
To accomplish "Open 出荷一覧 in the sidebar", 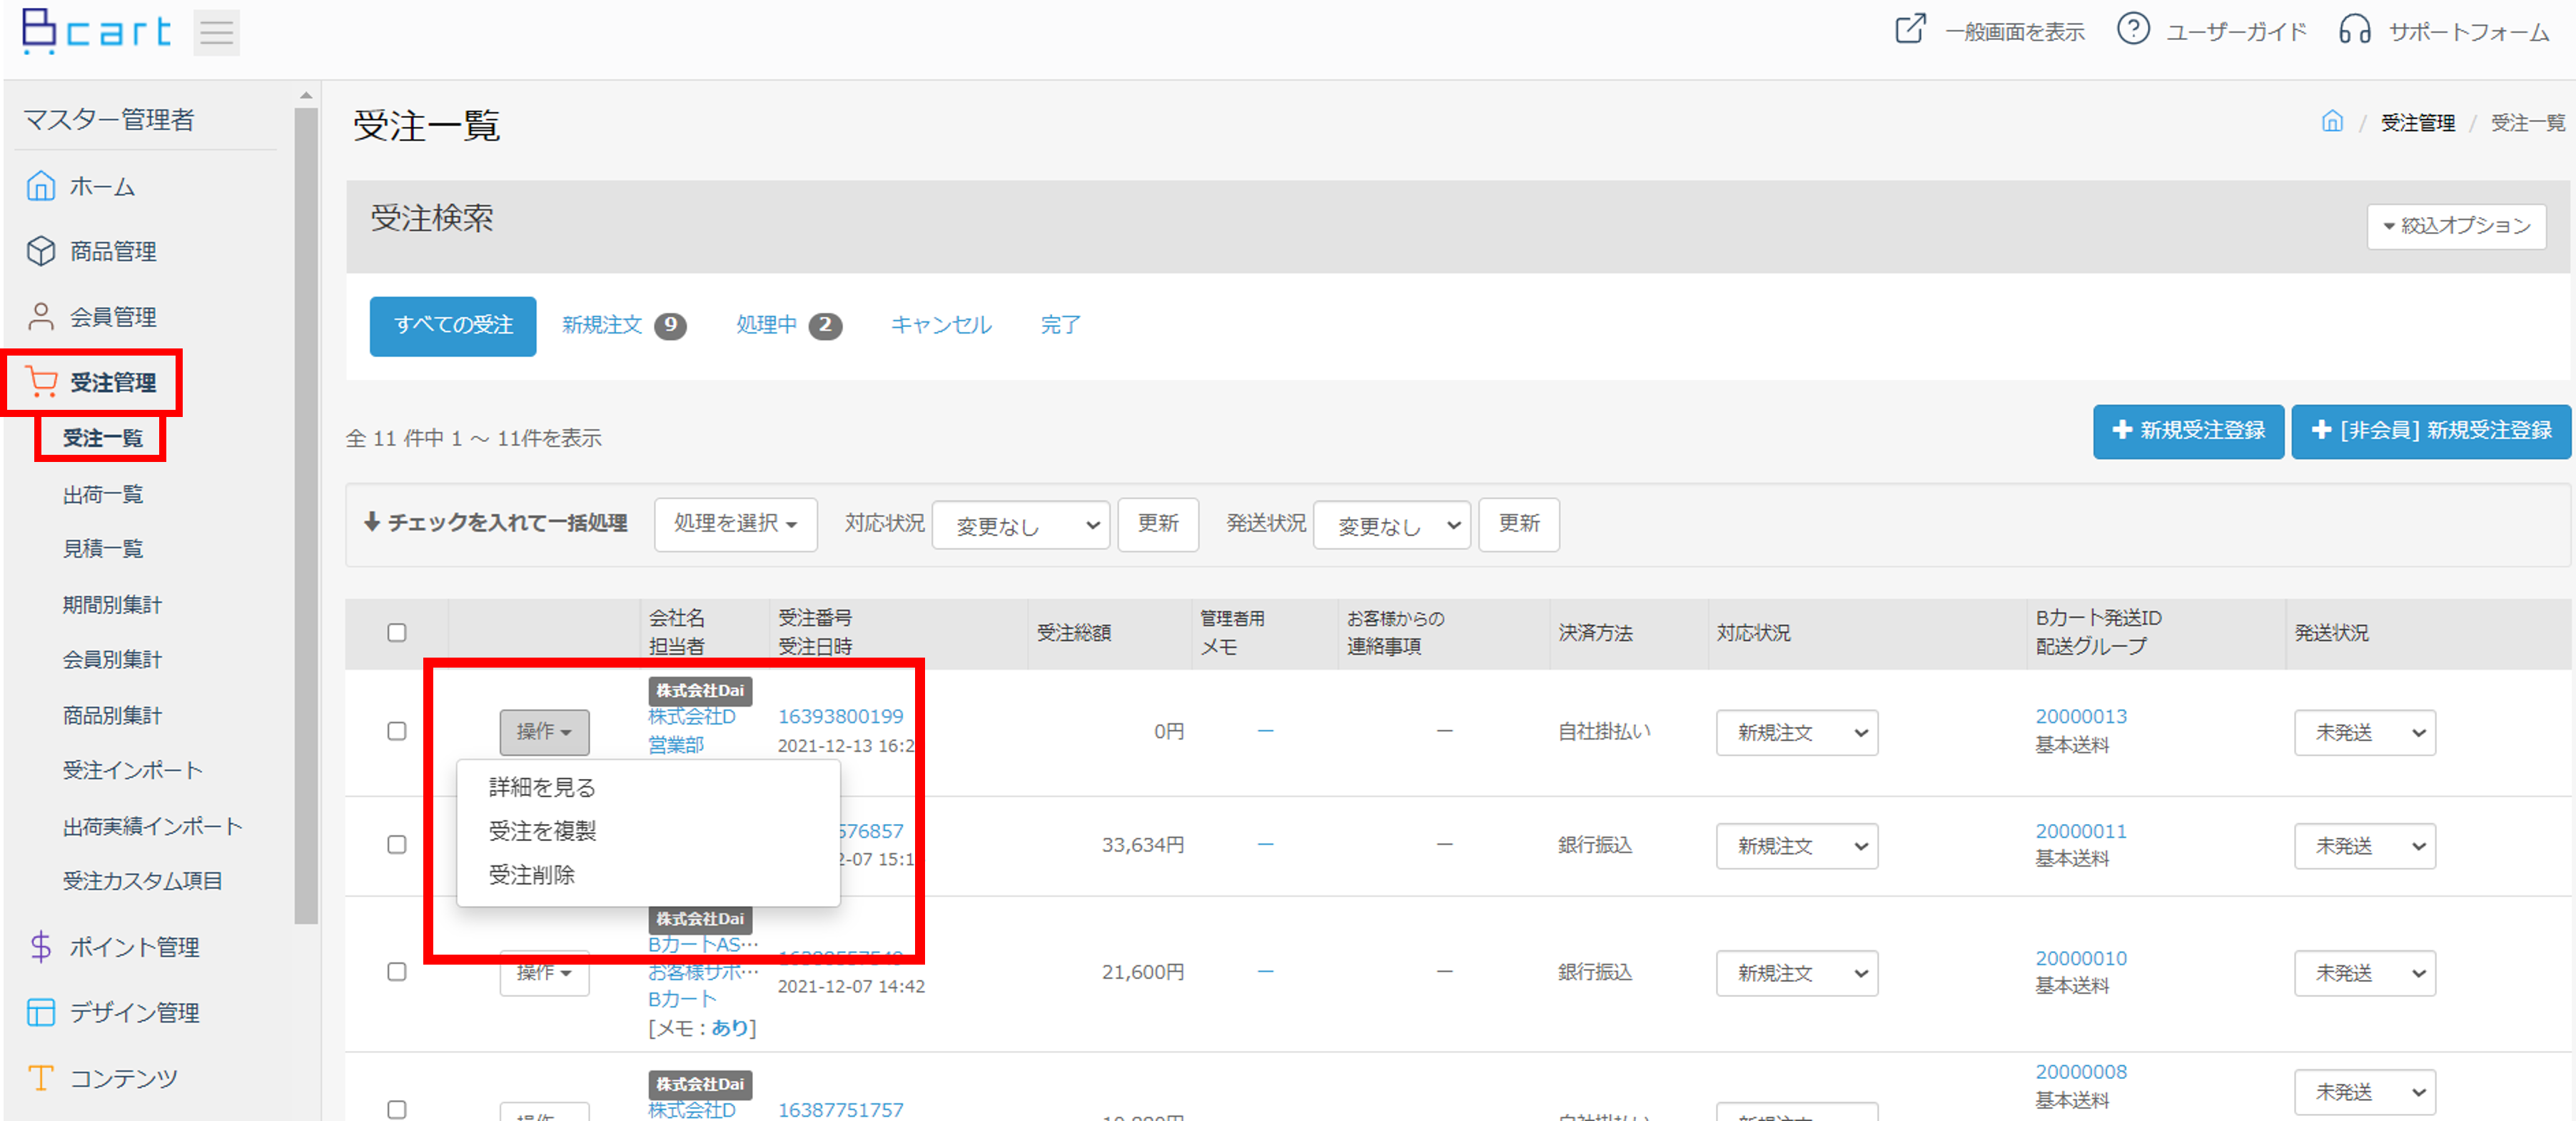I will point(103,495).
